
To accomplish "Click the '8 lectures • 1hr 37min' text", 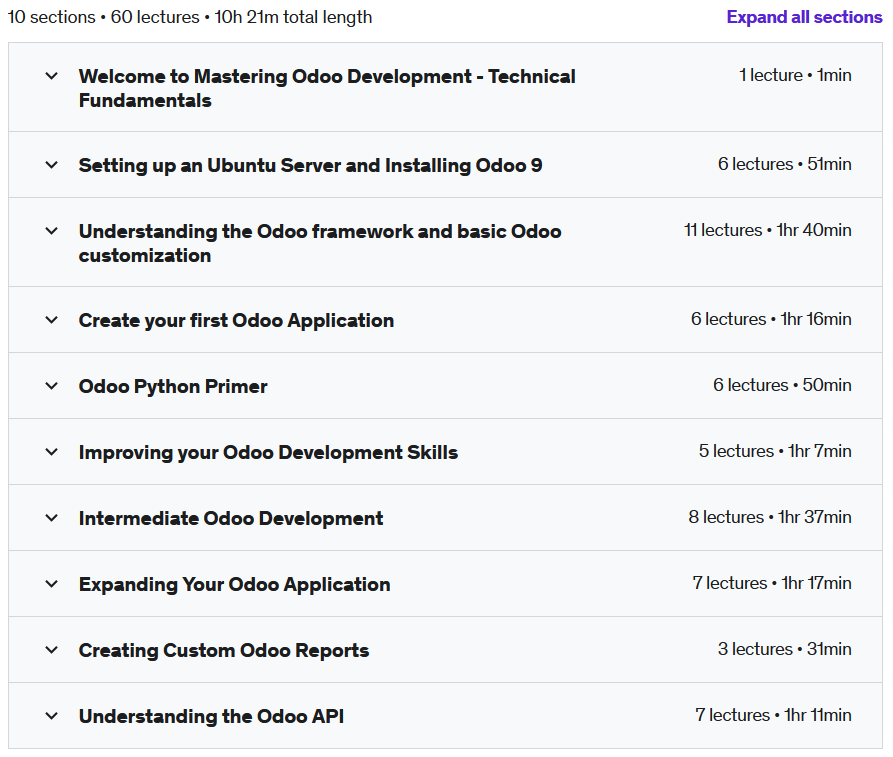I will [770, 517].
